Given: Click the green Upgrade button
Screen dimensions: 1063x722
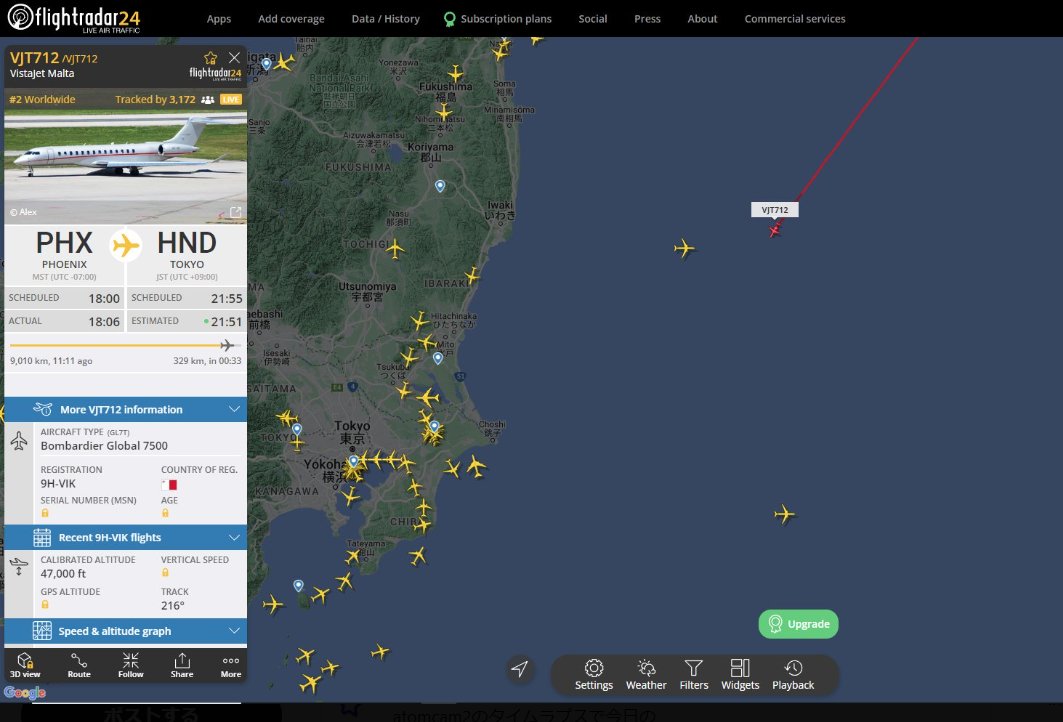Looking at the screenshot, I should click(798, 624).
